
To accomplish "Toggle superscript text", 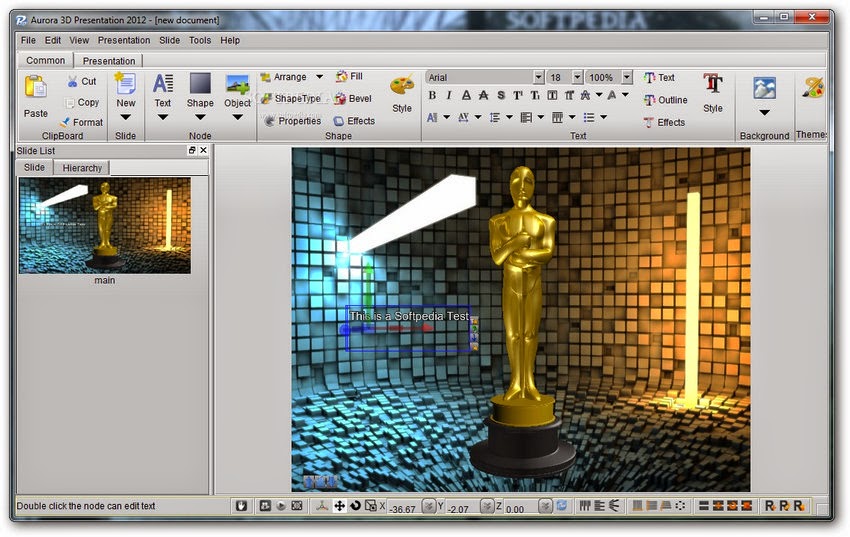I will point(518,95).
